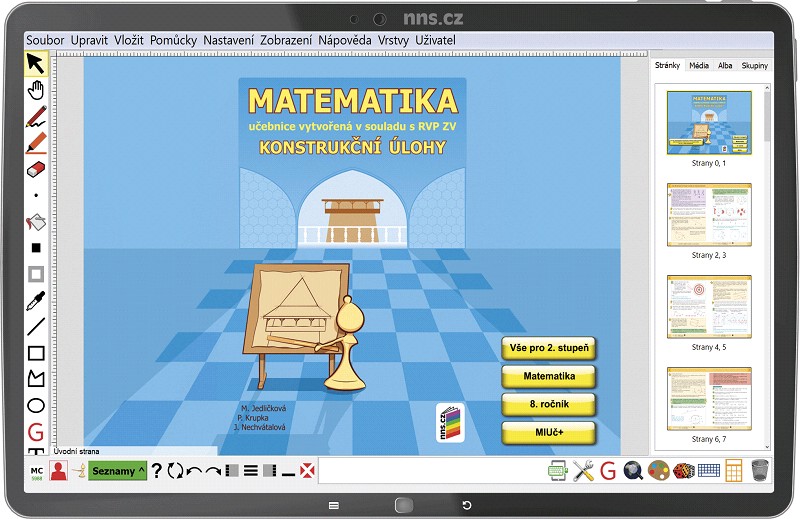The height and width of the screenshot is (519, 800).
Task: Click the MC logo icon
Action: click(37, 473)
